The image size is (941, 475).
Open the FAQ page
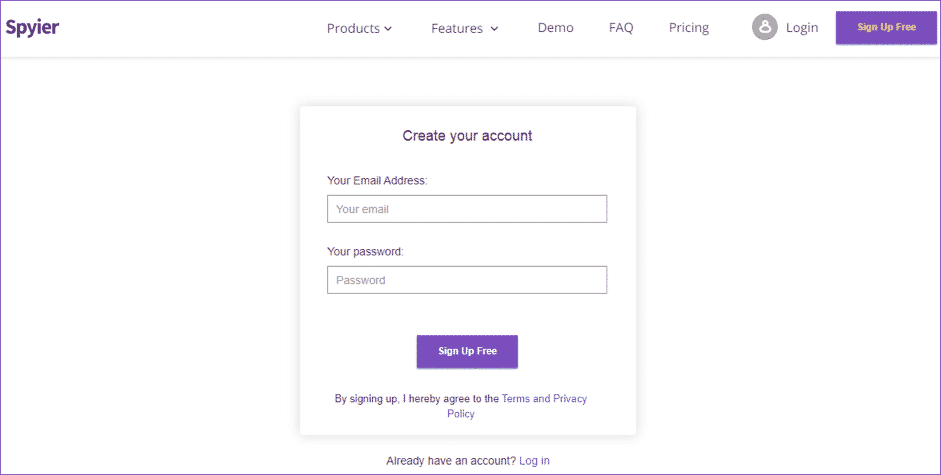[621, 28]
